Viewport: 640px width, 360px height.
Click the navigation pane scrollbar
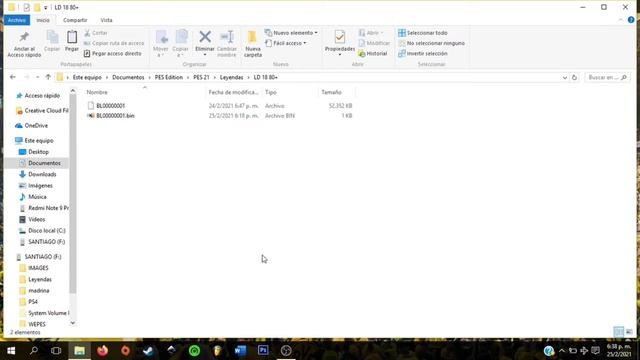(73, 192)
